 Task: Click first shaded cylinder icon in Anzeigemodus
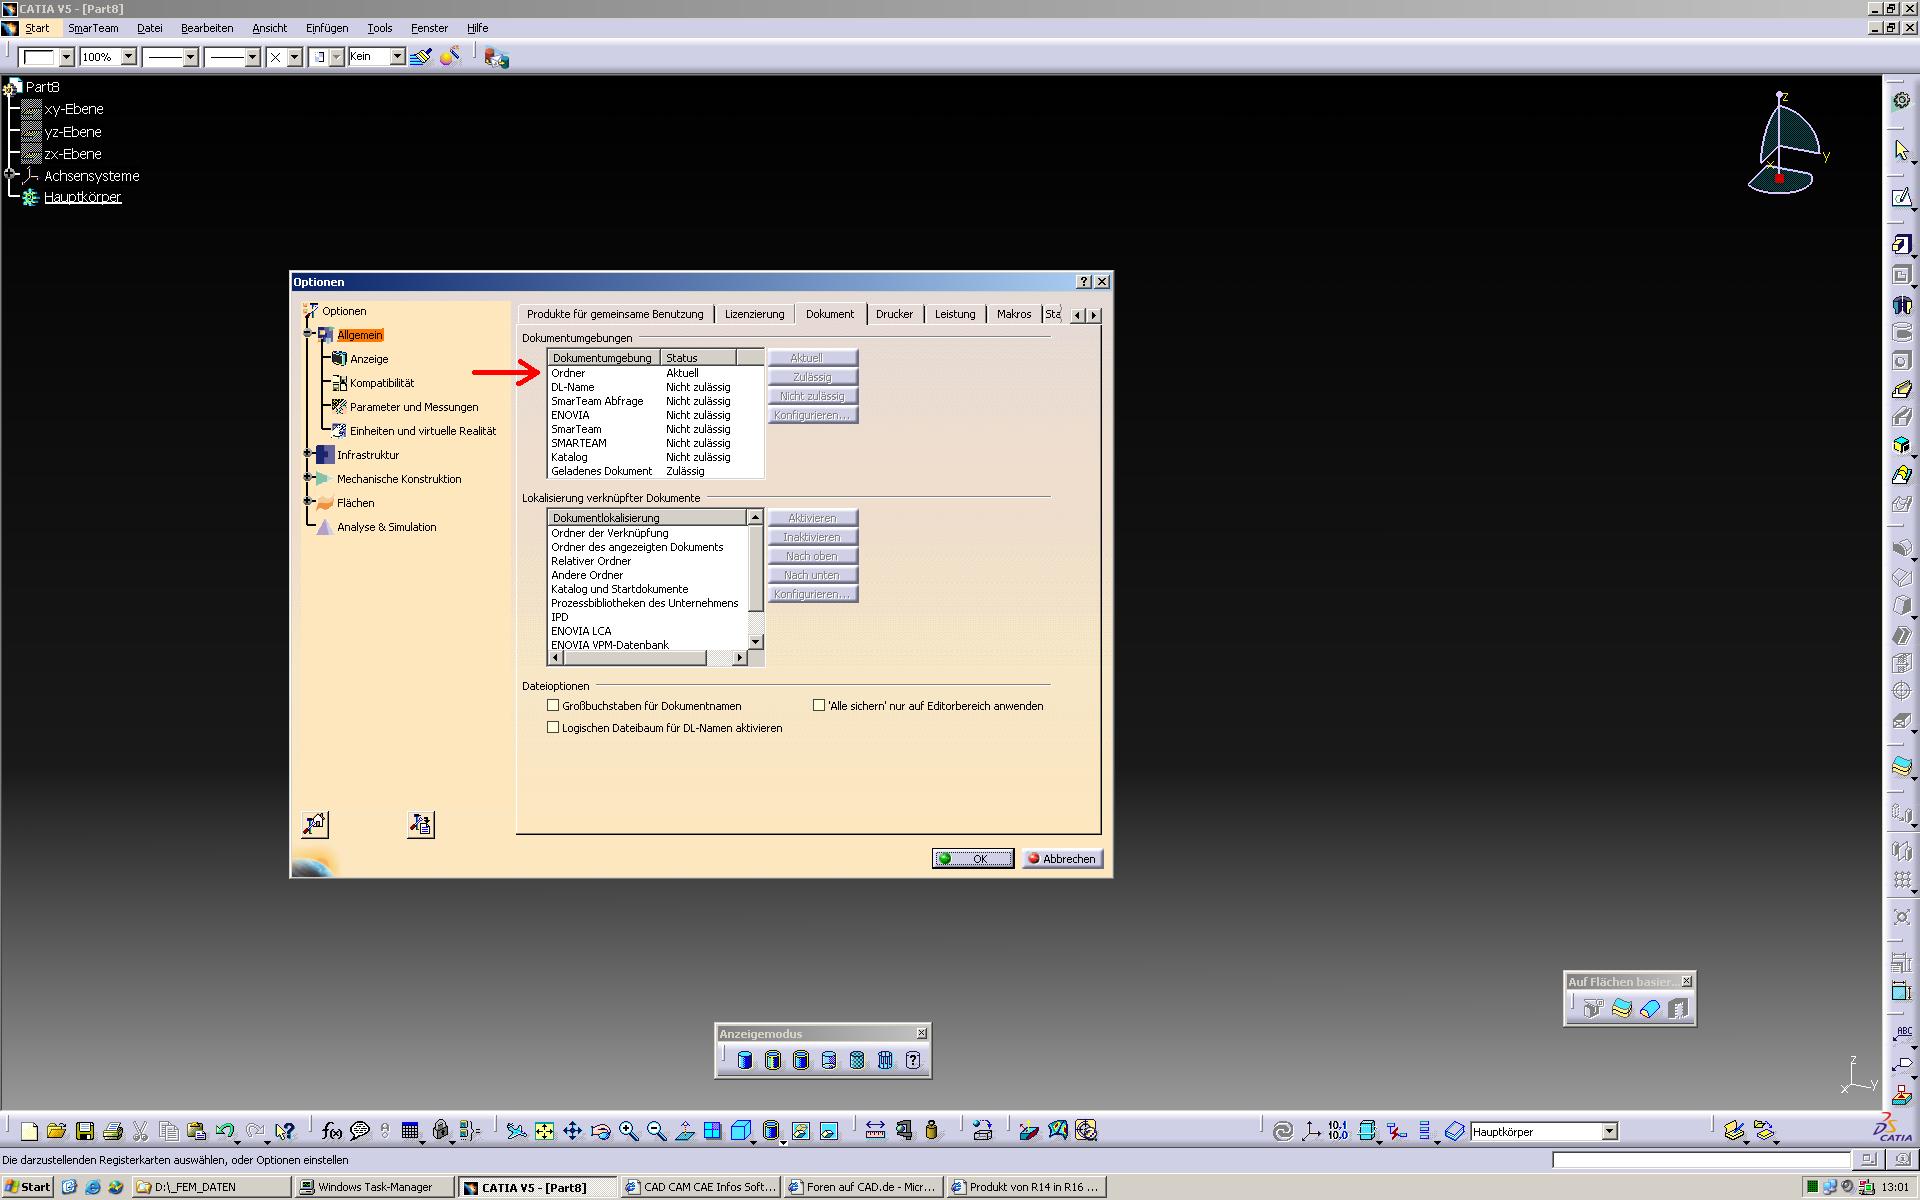[745, 1060]
